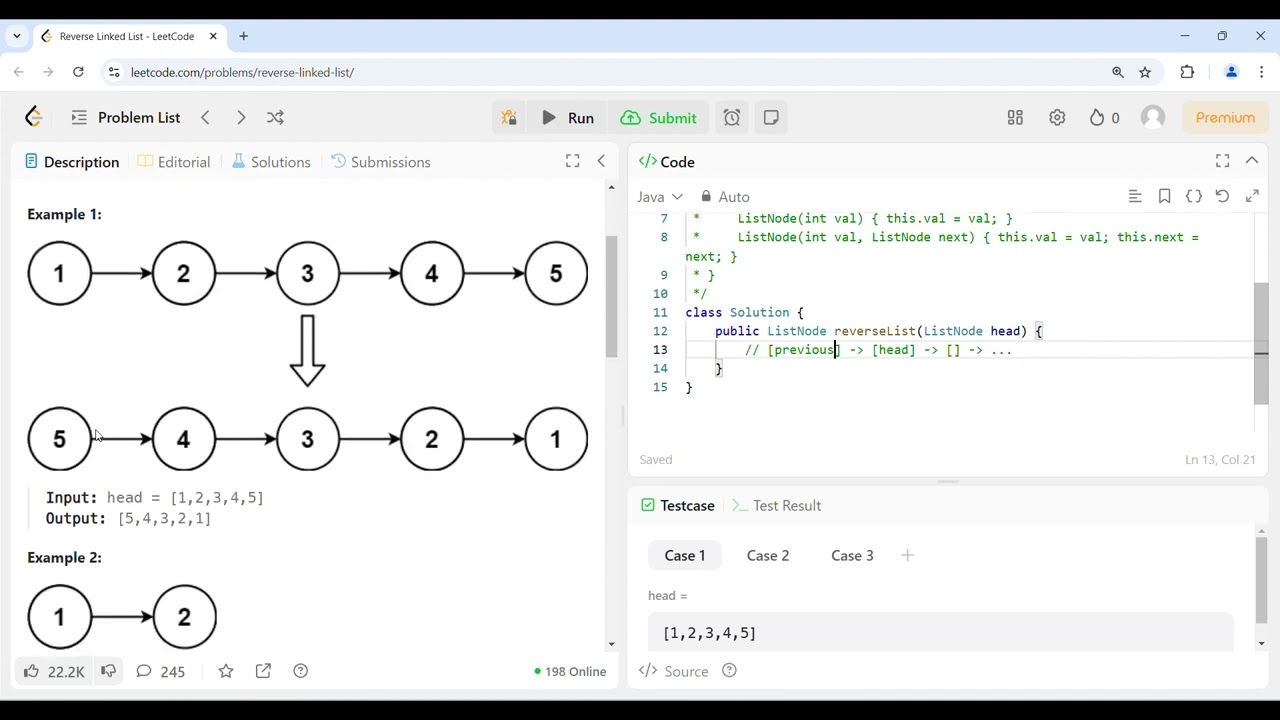The image size is (1280, 720).
Task: Toggle Source view in testcase panel
Action: [x=674, y=671]
